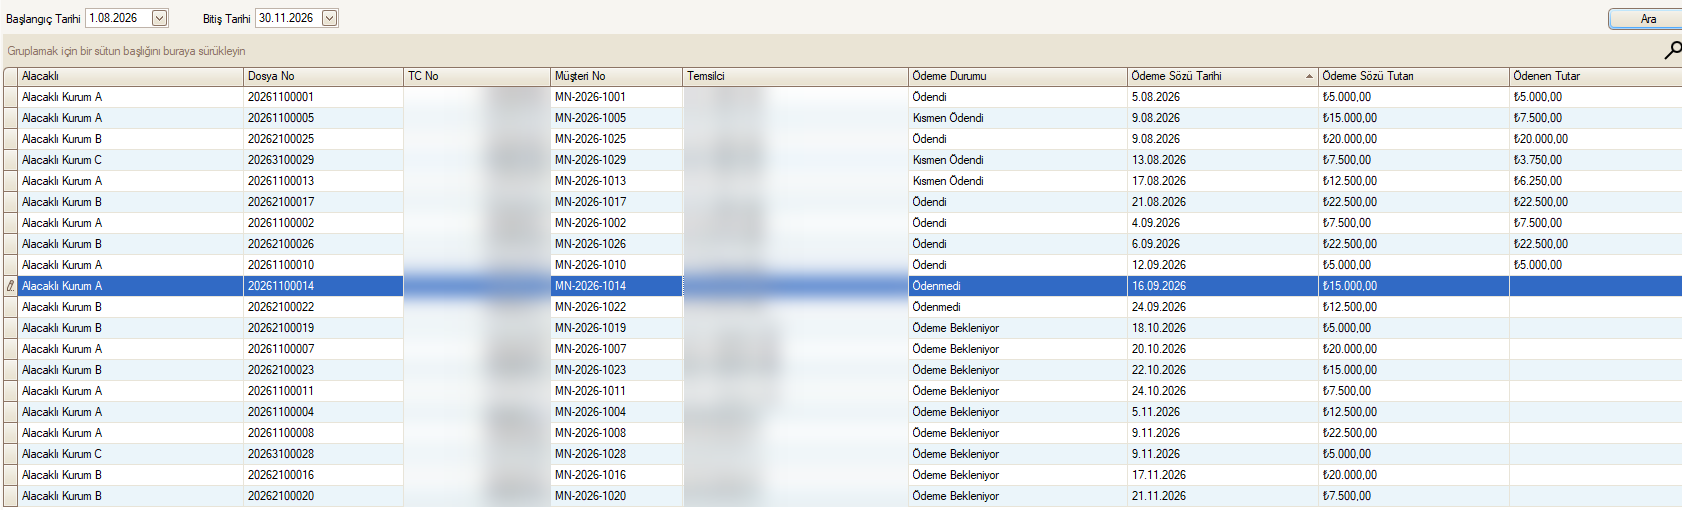Click the Ödenmedi status in selected row
The height and width of the screenshot is (510, 1682).
[x=936, y=286]
